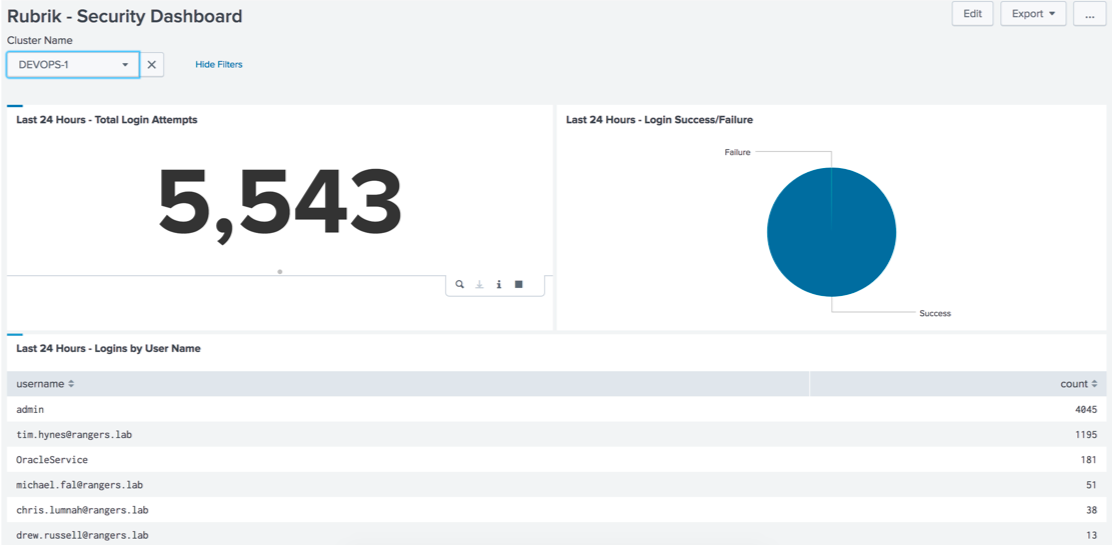Click the count value 4045
This screenshot has height=545, width=1112.
pyautogui.click(x=1086, y=409)
